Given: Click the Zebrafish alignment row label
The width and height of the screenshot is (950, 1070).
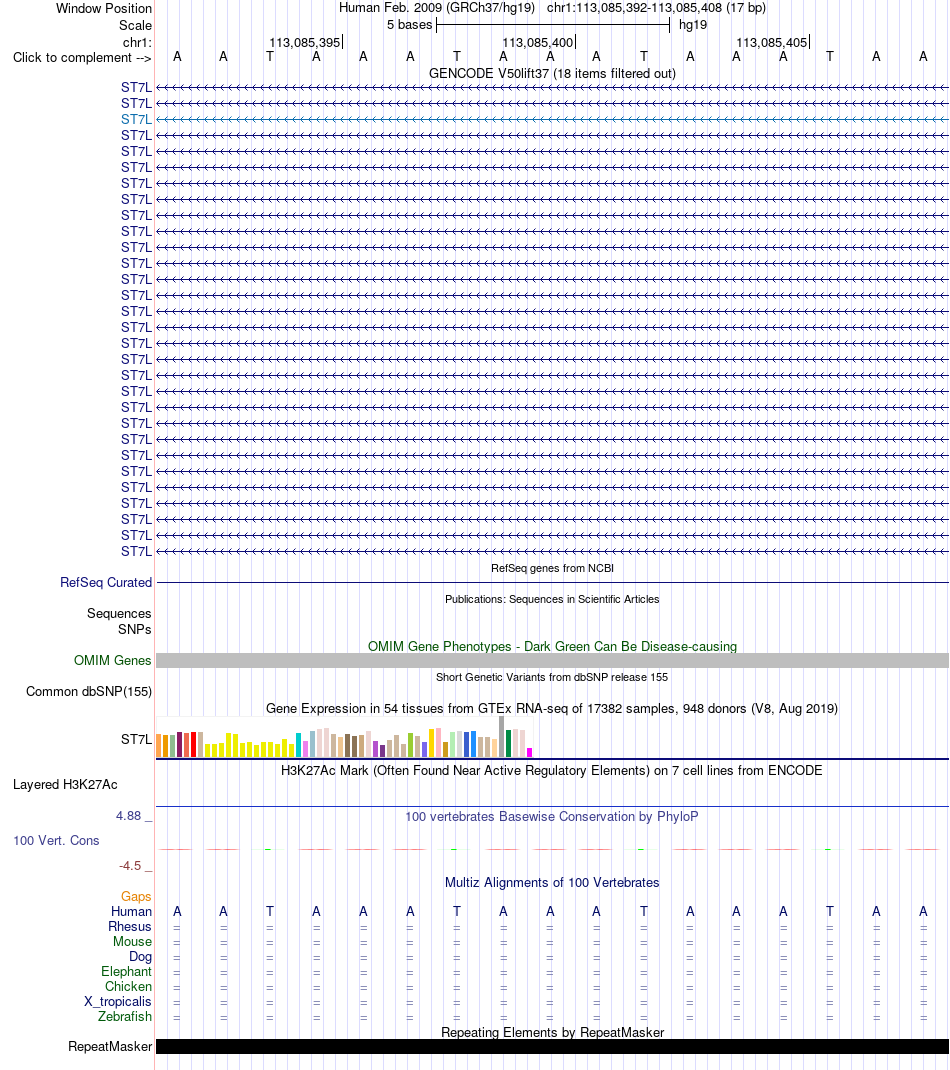Looking at the screenshot, I should (125, 1017).
